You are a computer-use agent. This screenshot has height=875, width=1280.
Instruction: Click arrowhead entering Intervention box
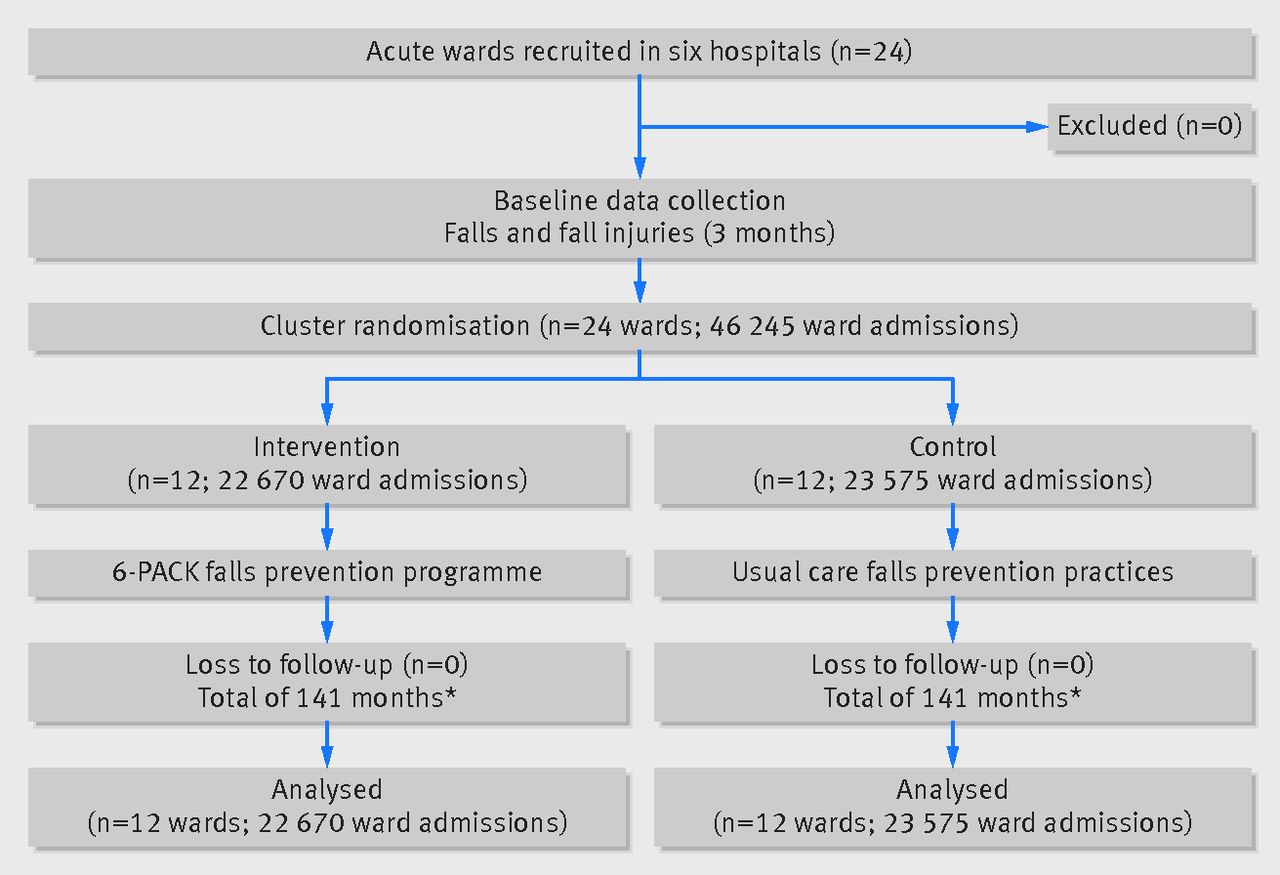pos(326,413)
